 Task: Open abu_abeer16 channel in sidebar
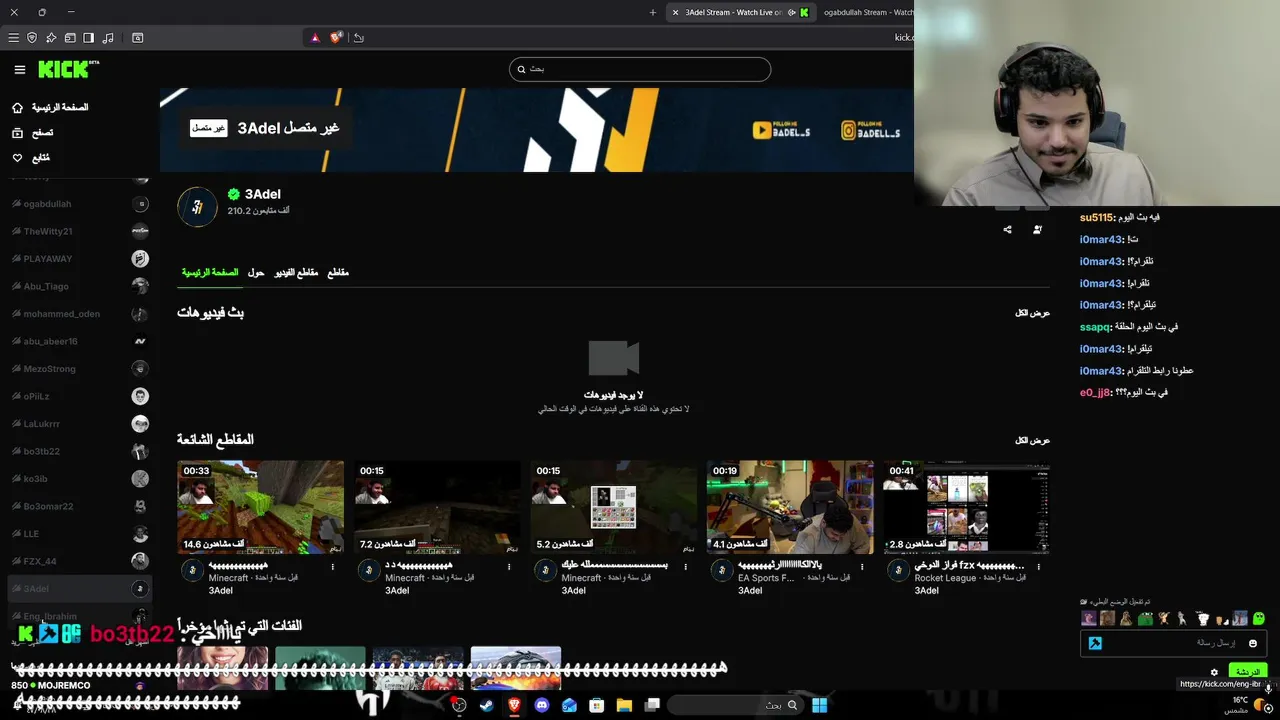pos(79,341)
